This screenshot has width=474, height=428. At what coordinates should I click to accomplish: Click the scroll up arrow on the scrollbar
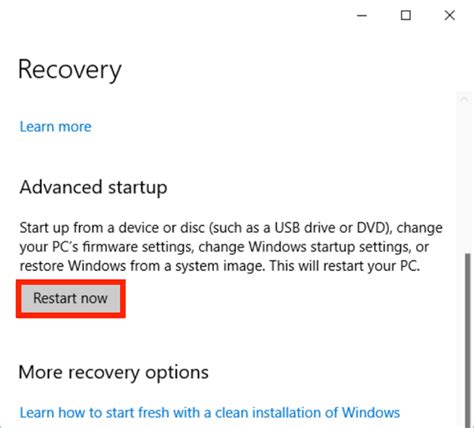[x=464, y=99]
